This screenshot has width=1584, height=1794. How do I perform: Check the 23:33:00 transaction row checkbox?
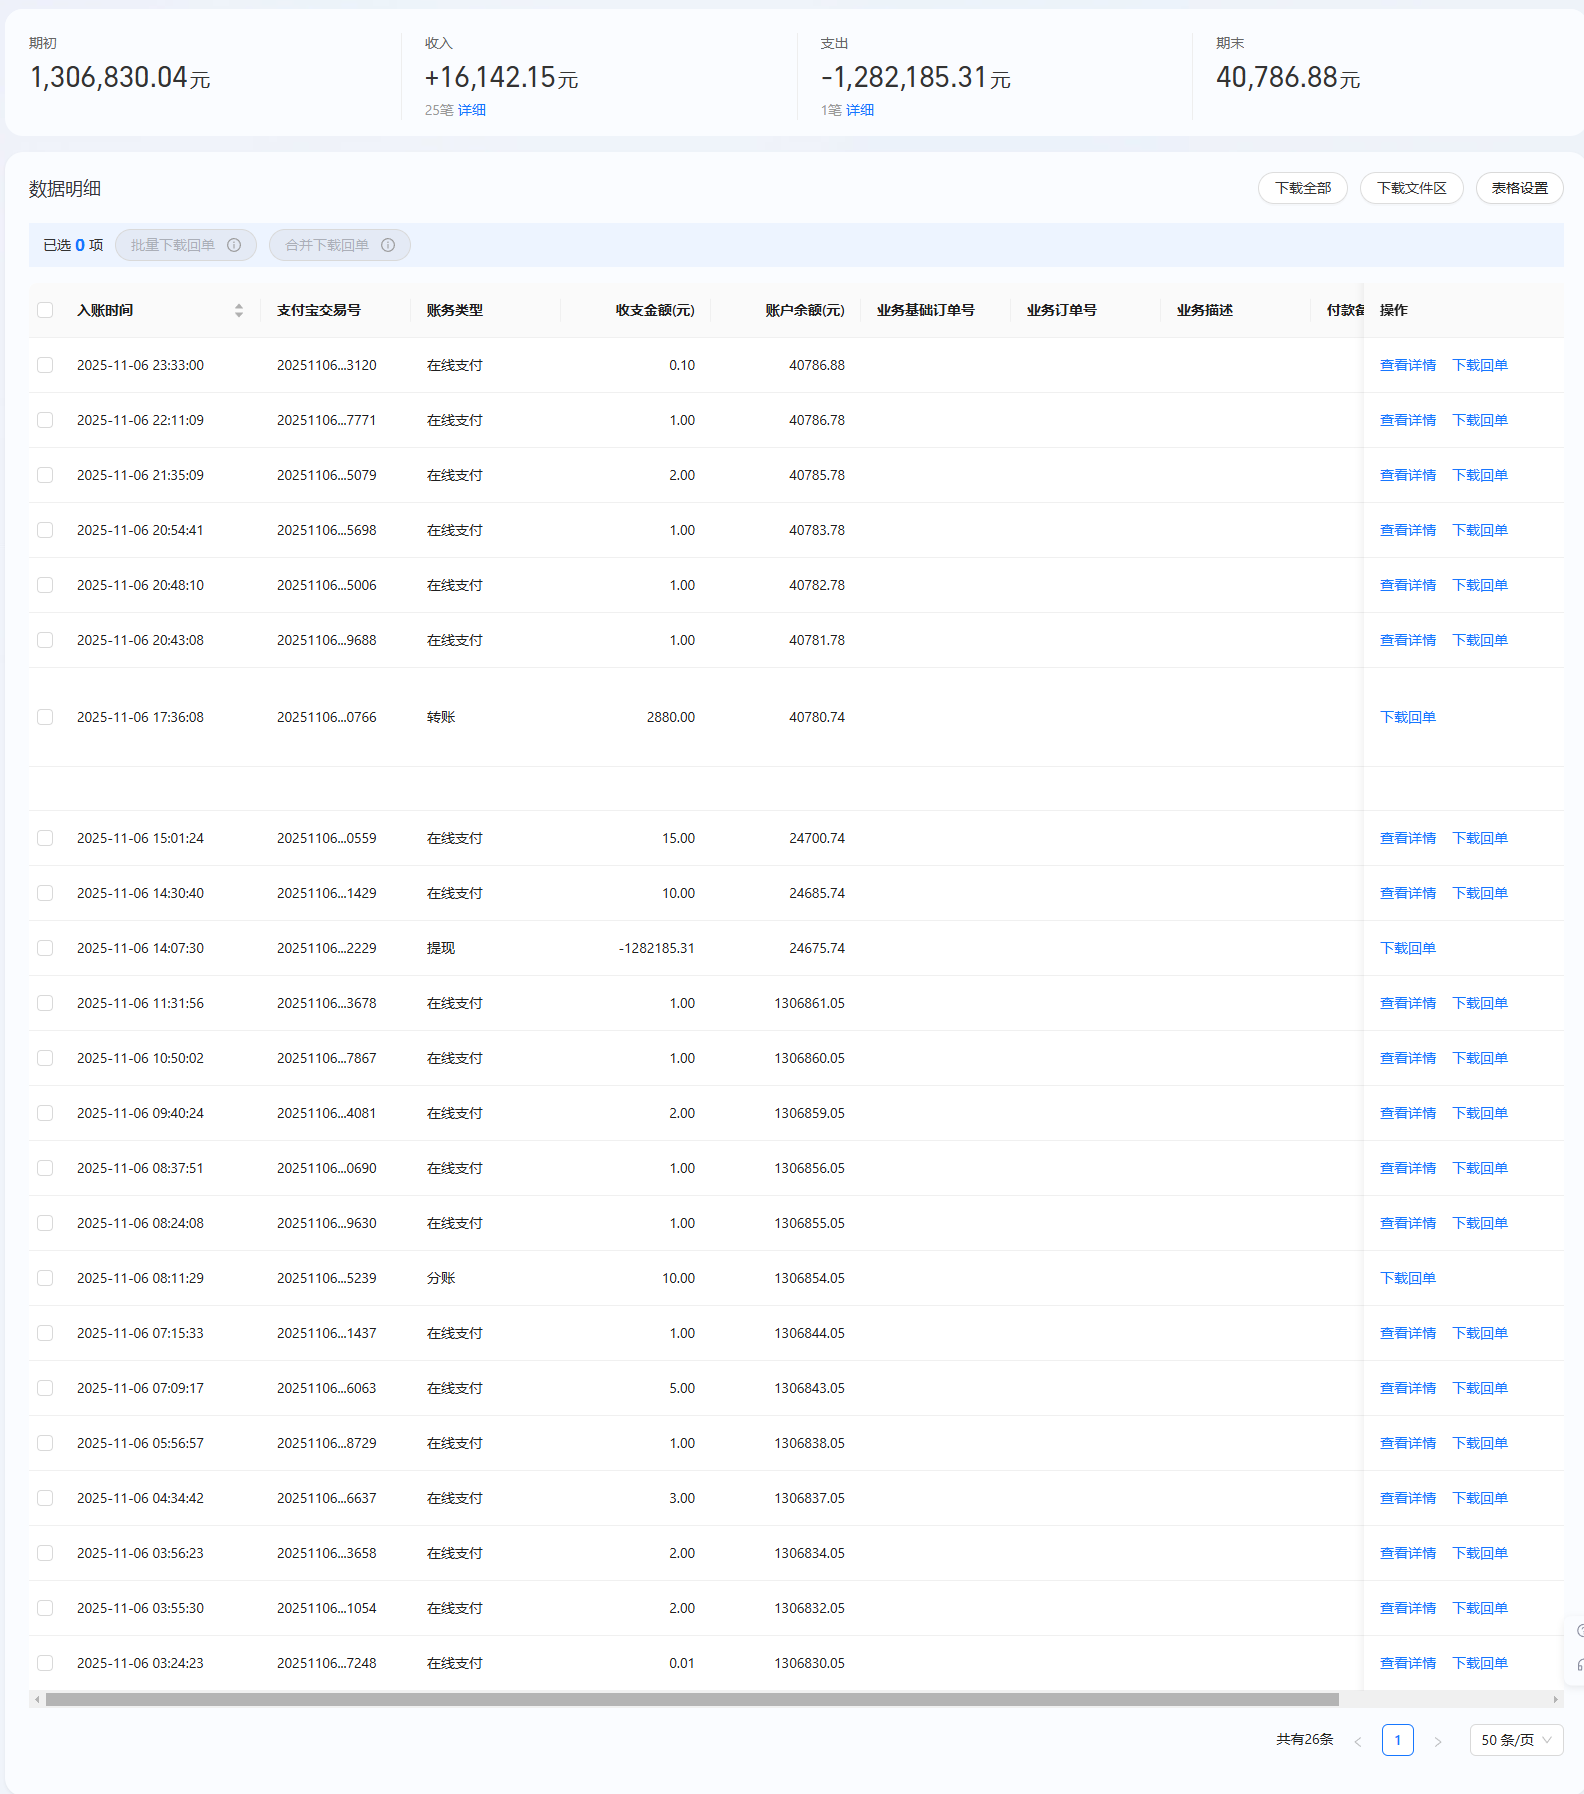pos(45,365)
